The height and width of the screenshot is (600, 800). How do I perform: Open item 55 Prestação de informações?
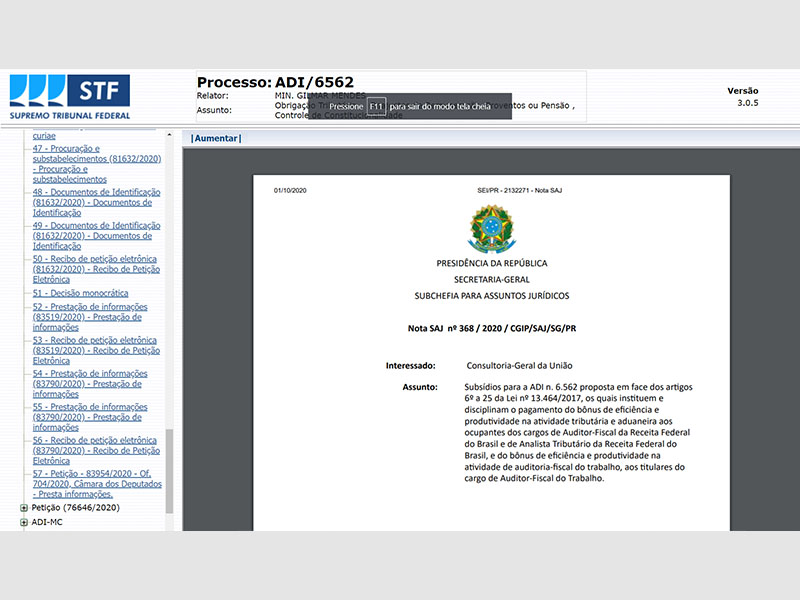pos(90,417)
